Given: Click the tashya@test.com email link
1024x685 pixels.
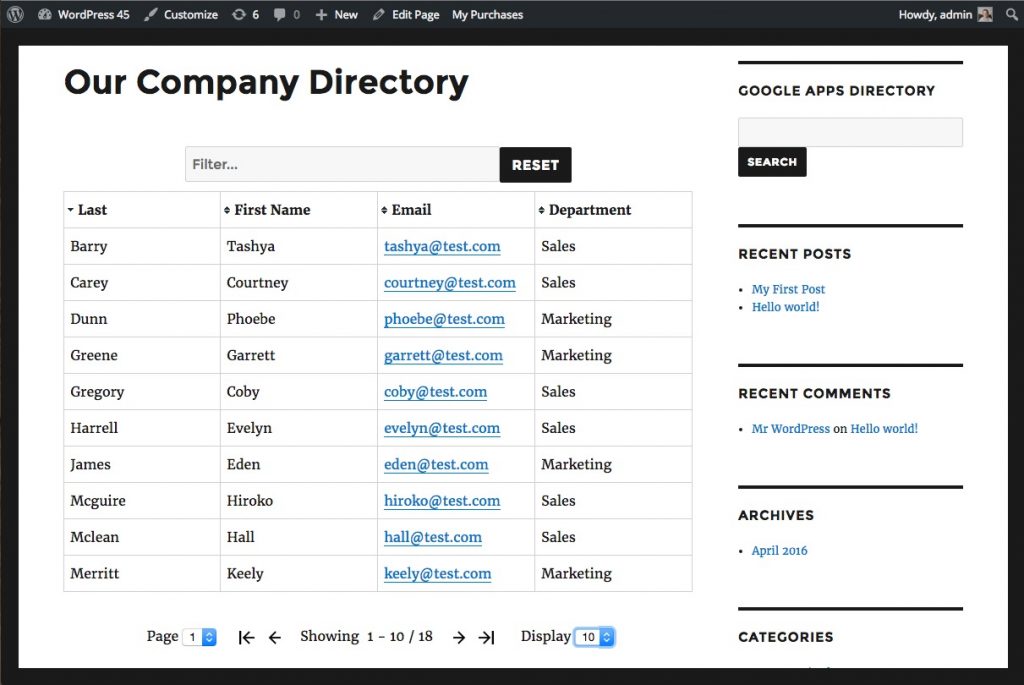Looking at the screenshot, I should coord(442,247).
